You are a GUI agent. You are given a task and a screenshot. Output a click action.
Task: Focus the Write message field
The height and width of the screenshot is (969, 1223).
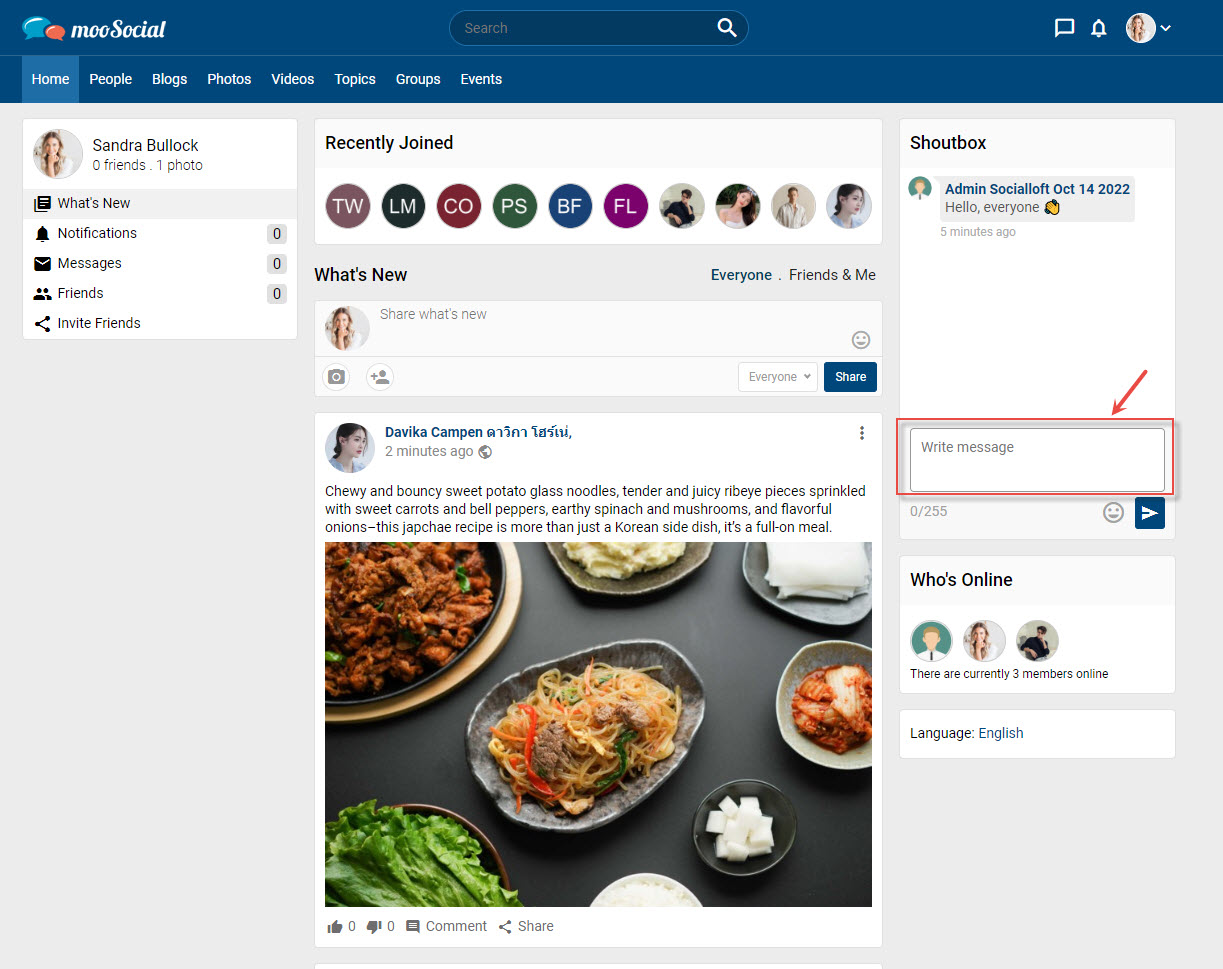point(1037,460)
